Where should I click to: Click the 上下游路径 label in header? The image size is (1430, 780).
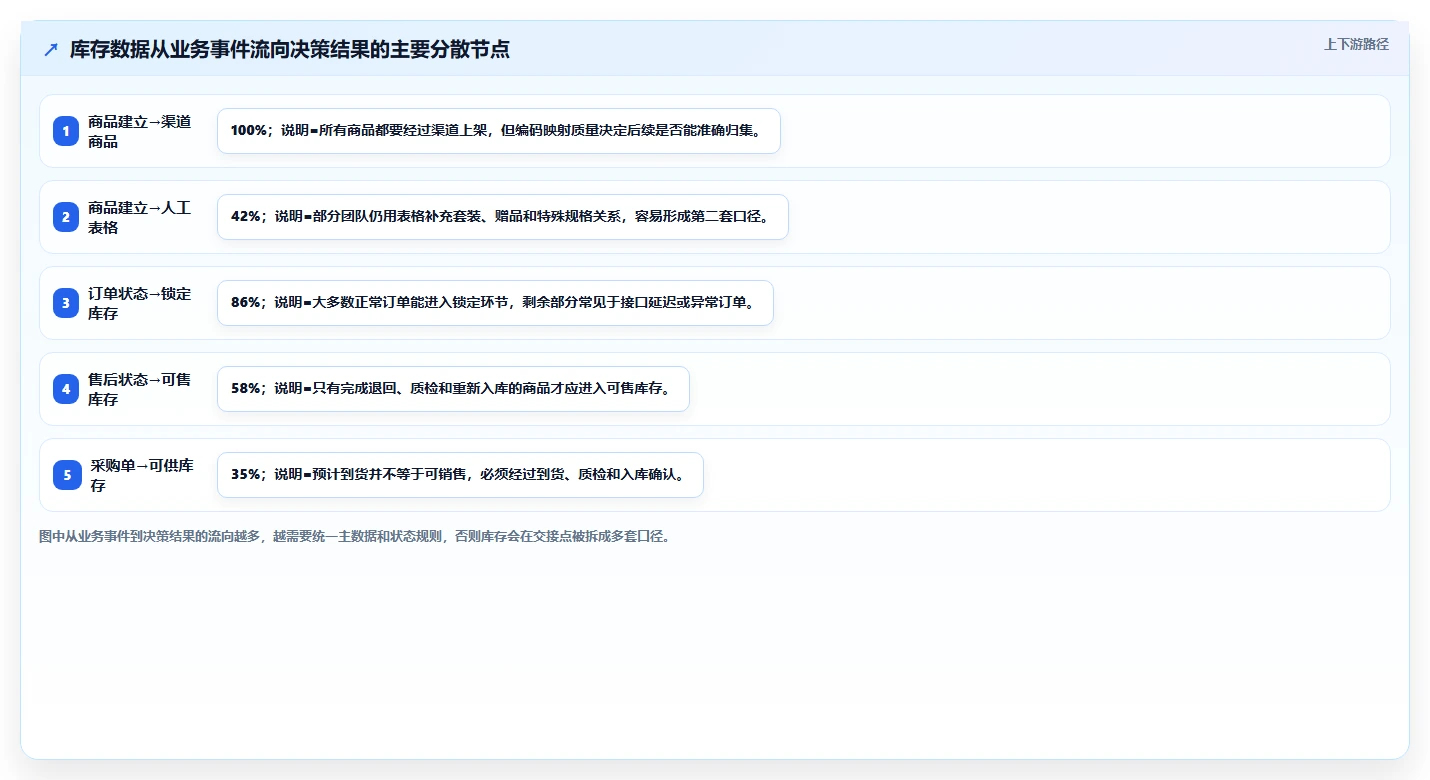click(x=1356, y=44)
